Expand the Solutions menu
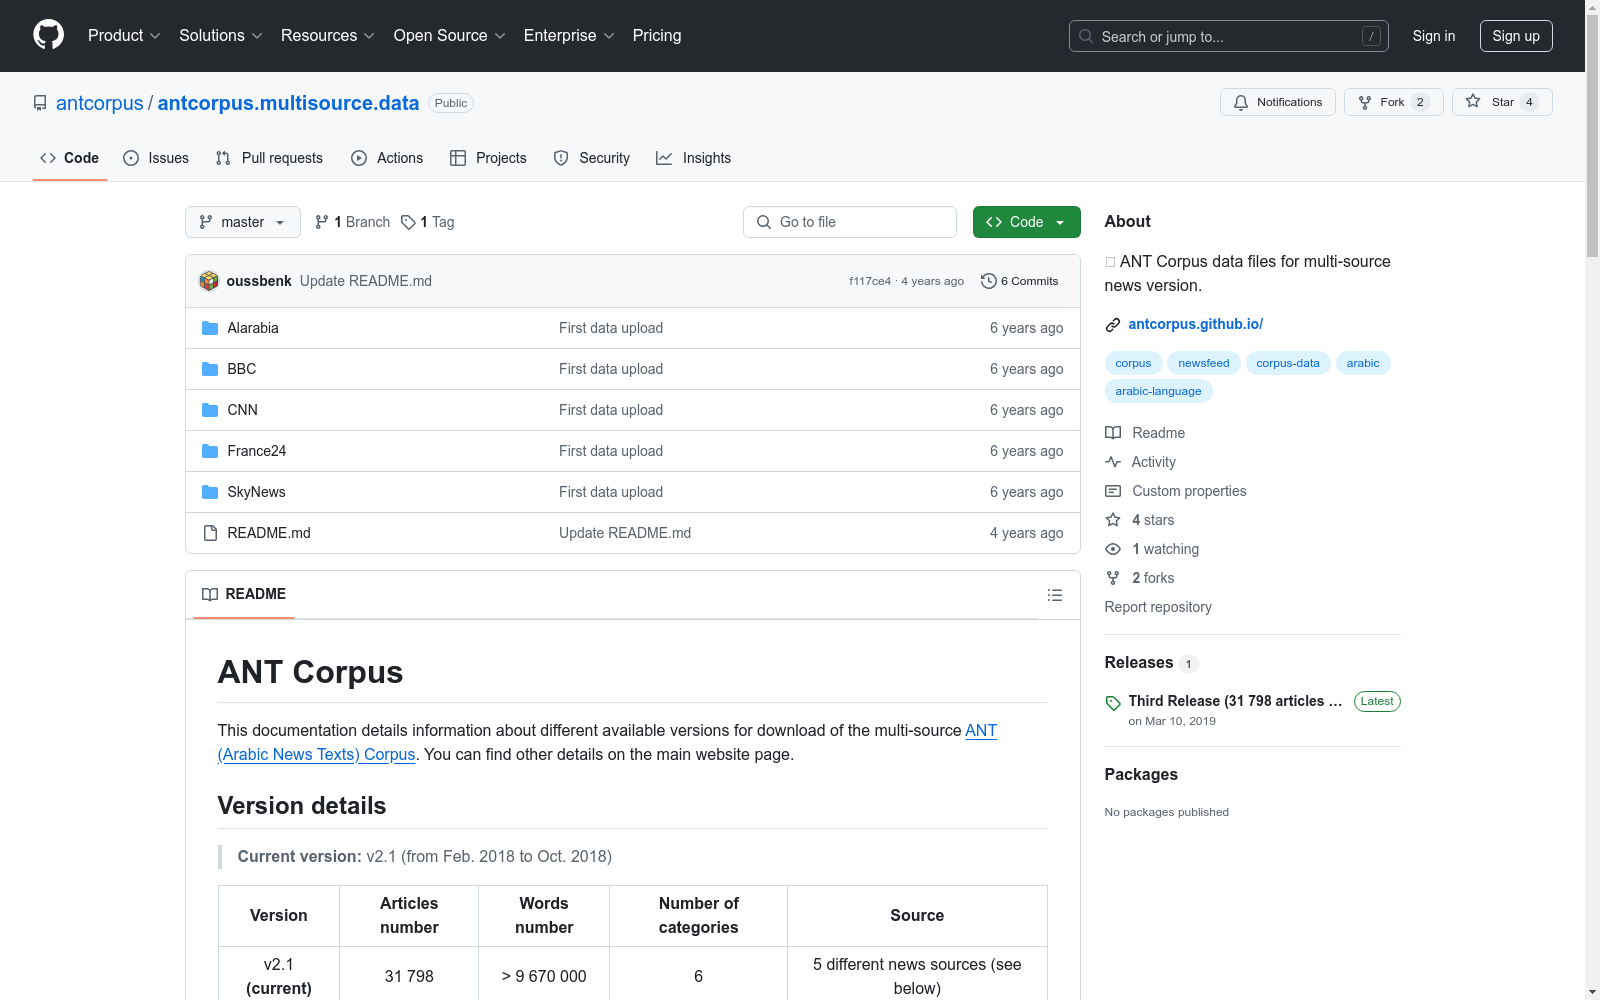1600x1000 pixels. coord(220,35)
